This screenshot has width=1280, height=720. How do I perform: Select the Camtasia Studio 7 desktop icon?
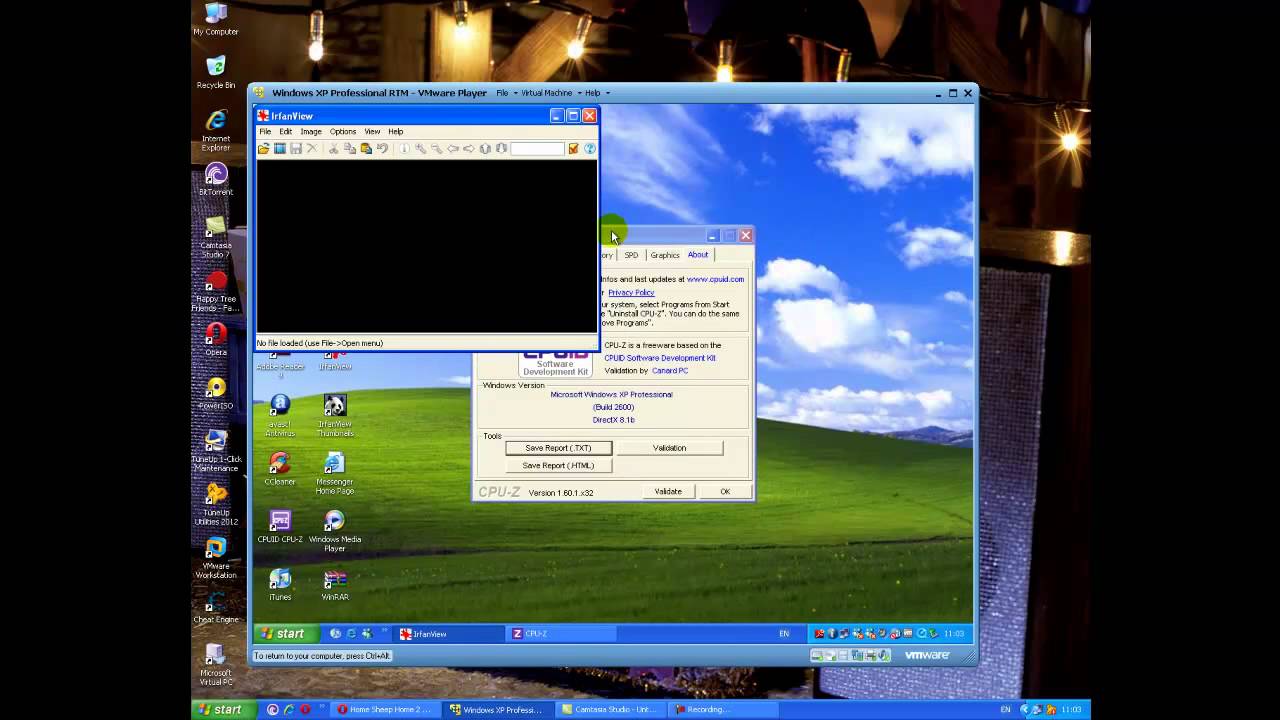216,238
